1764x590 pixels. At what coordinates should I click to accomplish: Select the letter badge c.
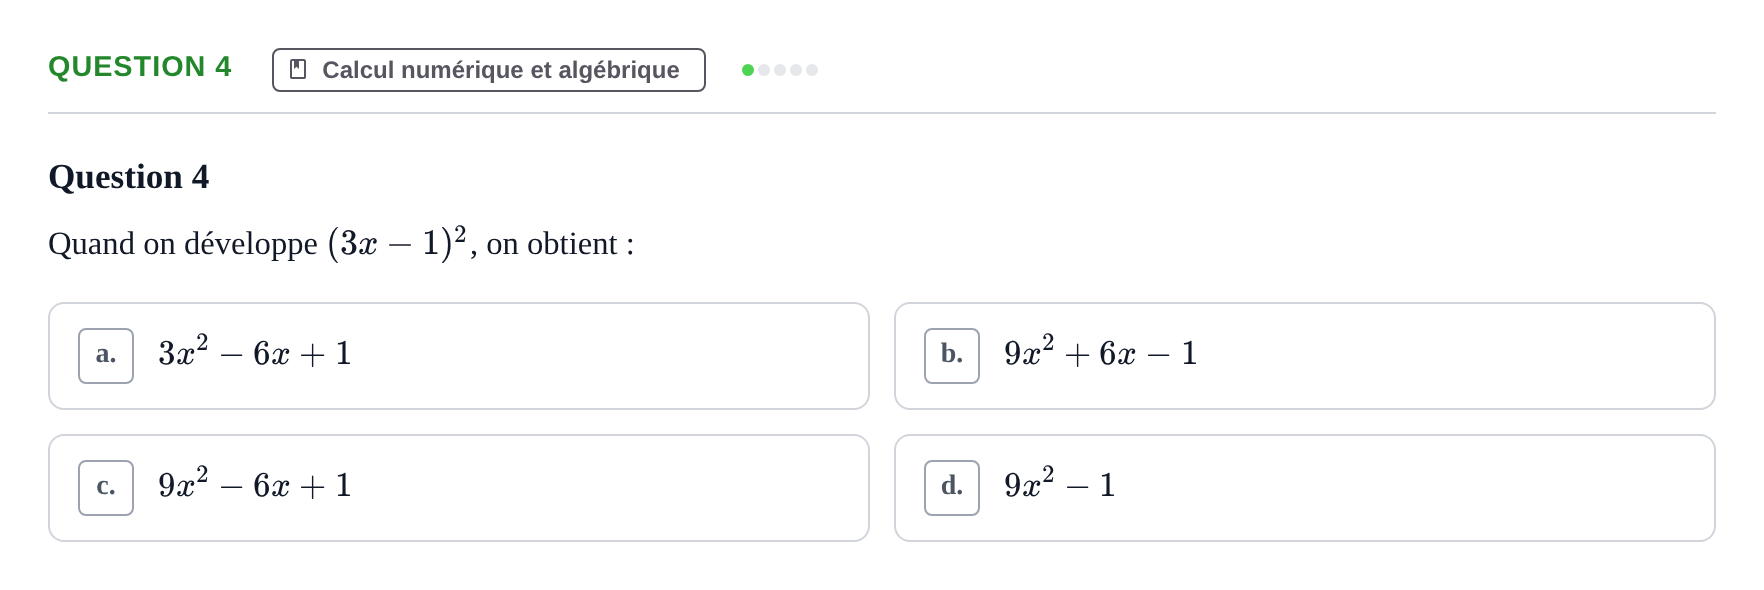106,488
